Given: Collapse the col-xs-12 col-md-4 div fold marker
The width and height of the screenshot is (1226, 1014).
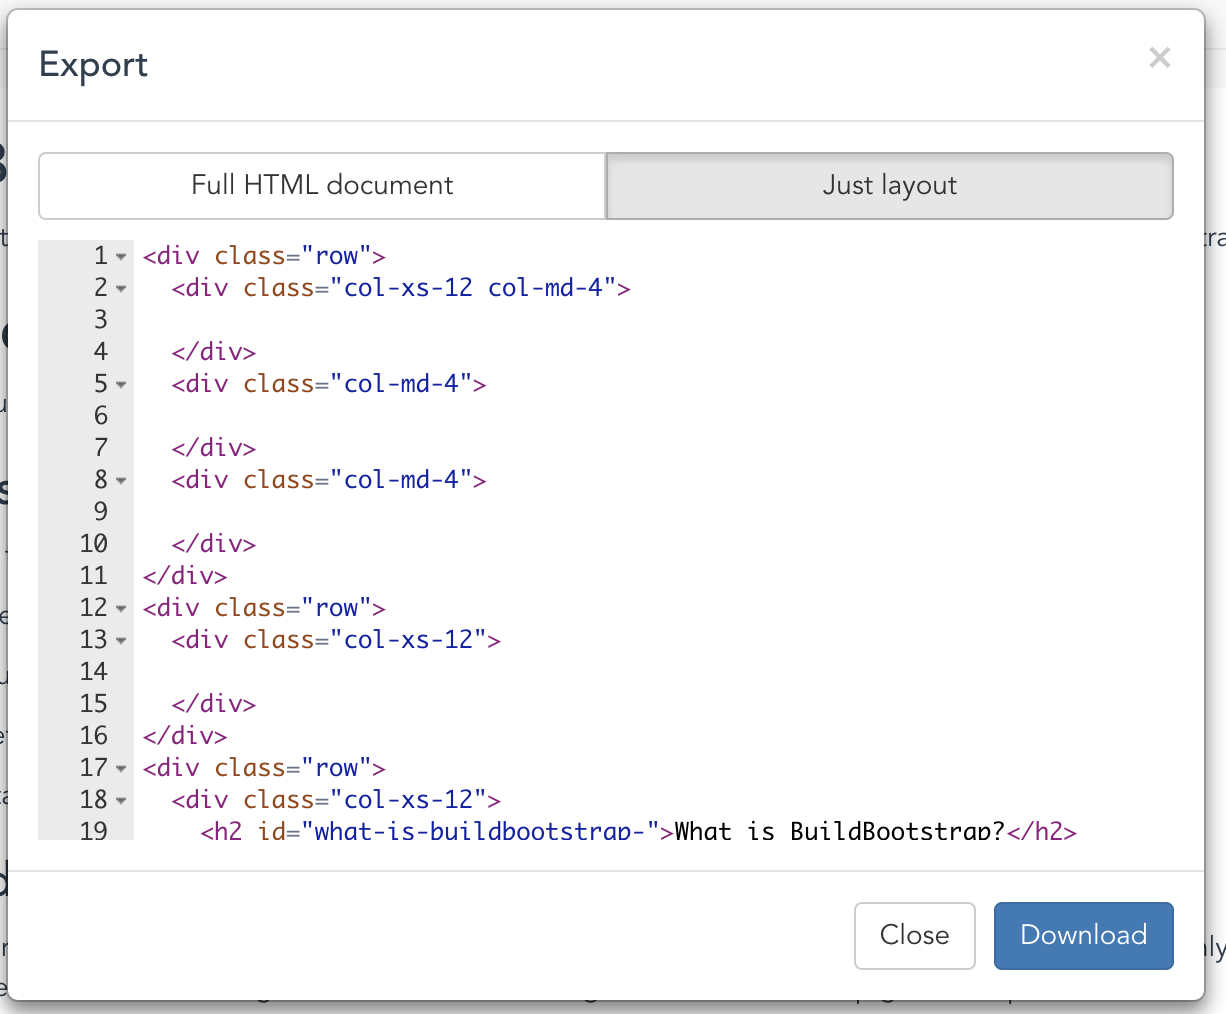Looking at the screenshot, I should pos(122,289).
